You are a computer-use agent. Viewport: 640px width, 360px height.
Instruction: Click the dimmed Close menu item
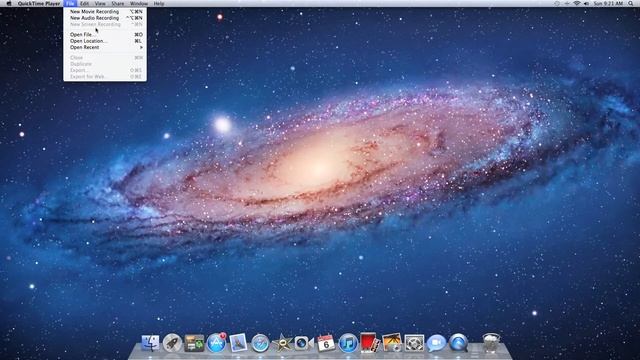pyautogui.click(x=105, y=58)
